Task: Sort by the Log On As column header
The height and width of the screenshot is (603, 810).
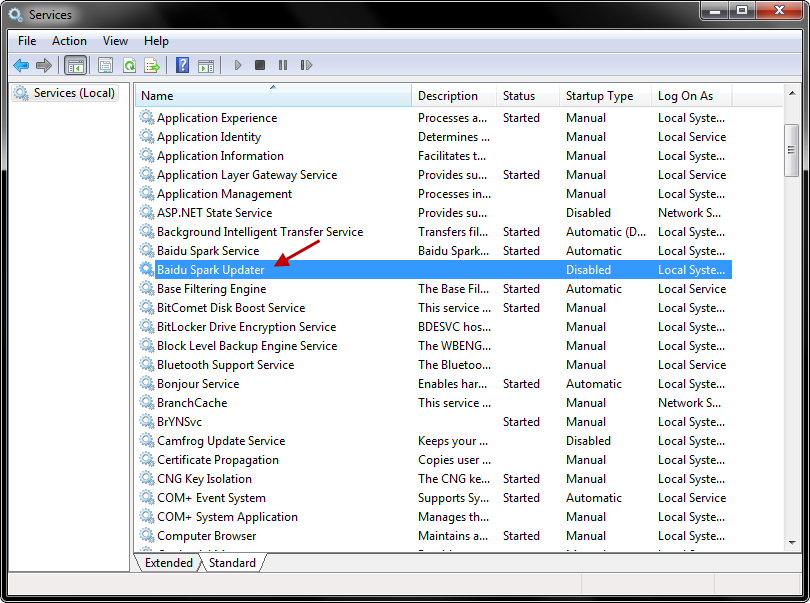Action: point(692,96)
